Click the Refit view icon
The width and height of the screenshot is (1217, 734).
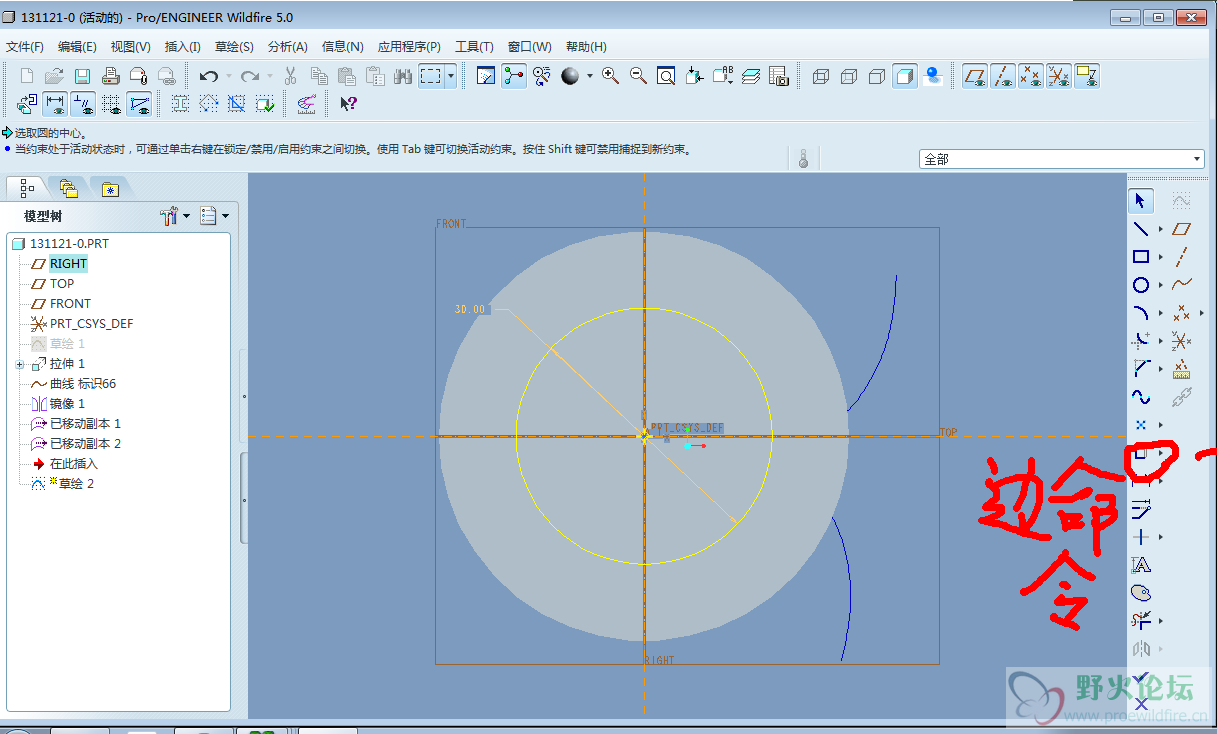tap(666, 76)
